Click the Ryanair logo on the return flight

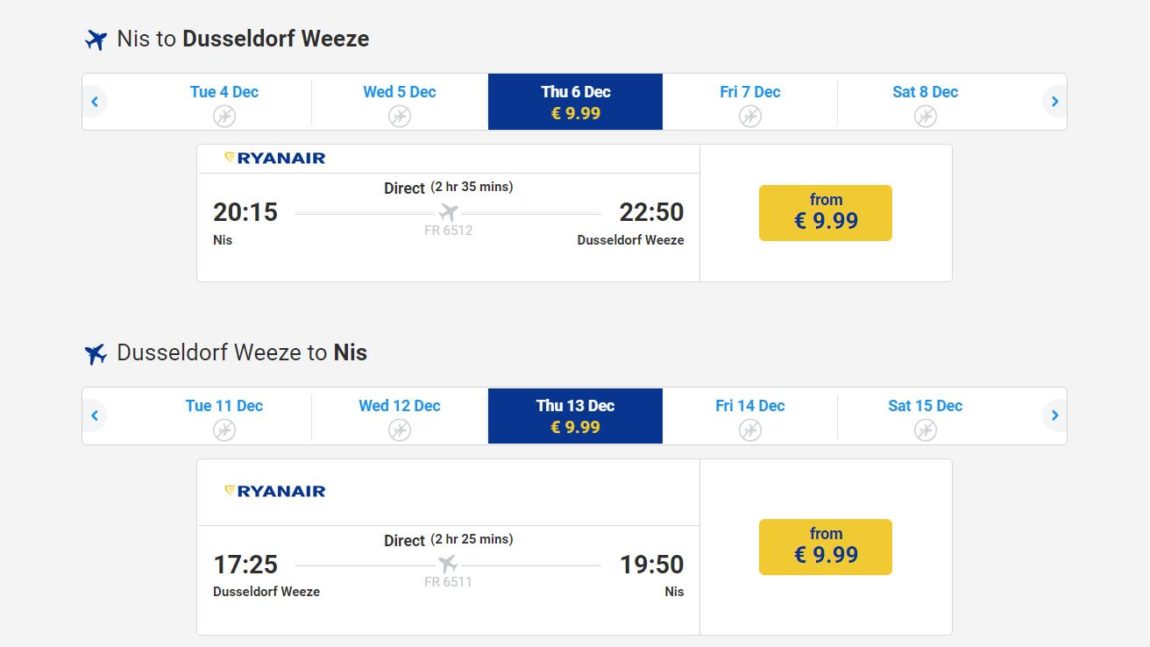(x=275, y=491)
